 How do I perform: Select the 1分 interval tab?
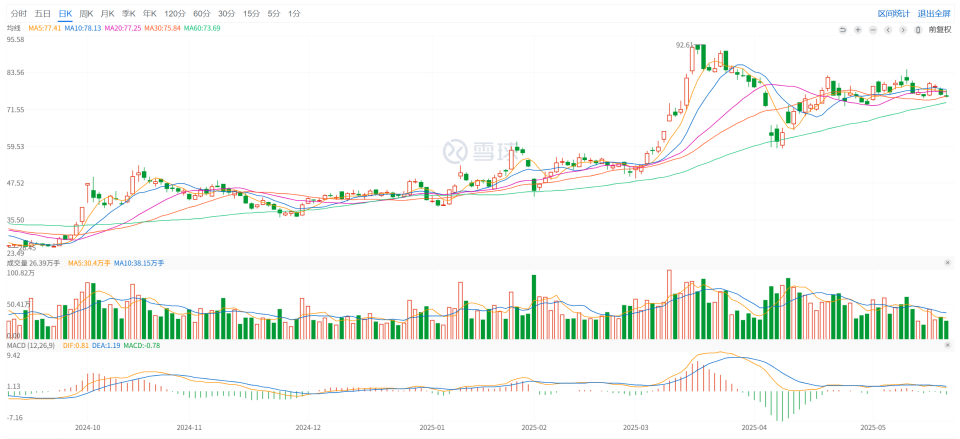[294, 13]
